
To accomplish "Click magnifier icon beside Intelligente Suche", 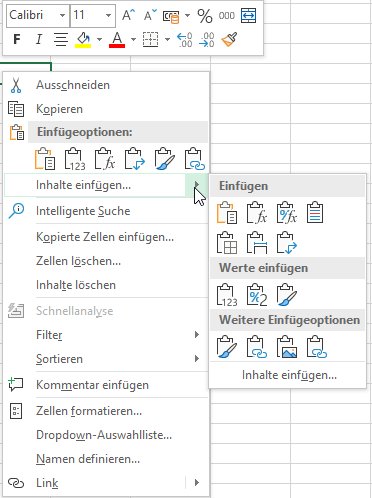I will click(16, 211).
